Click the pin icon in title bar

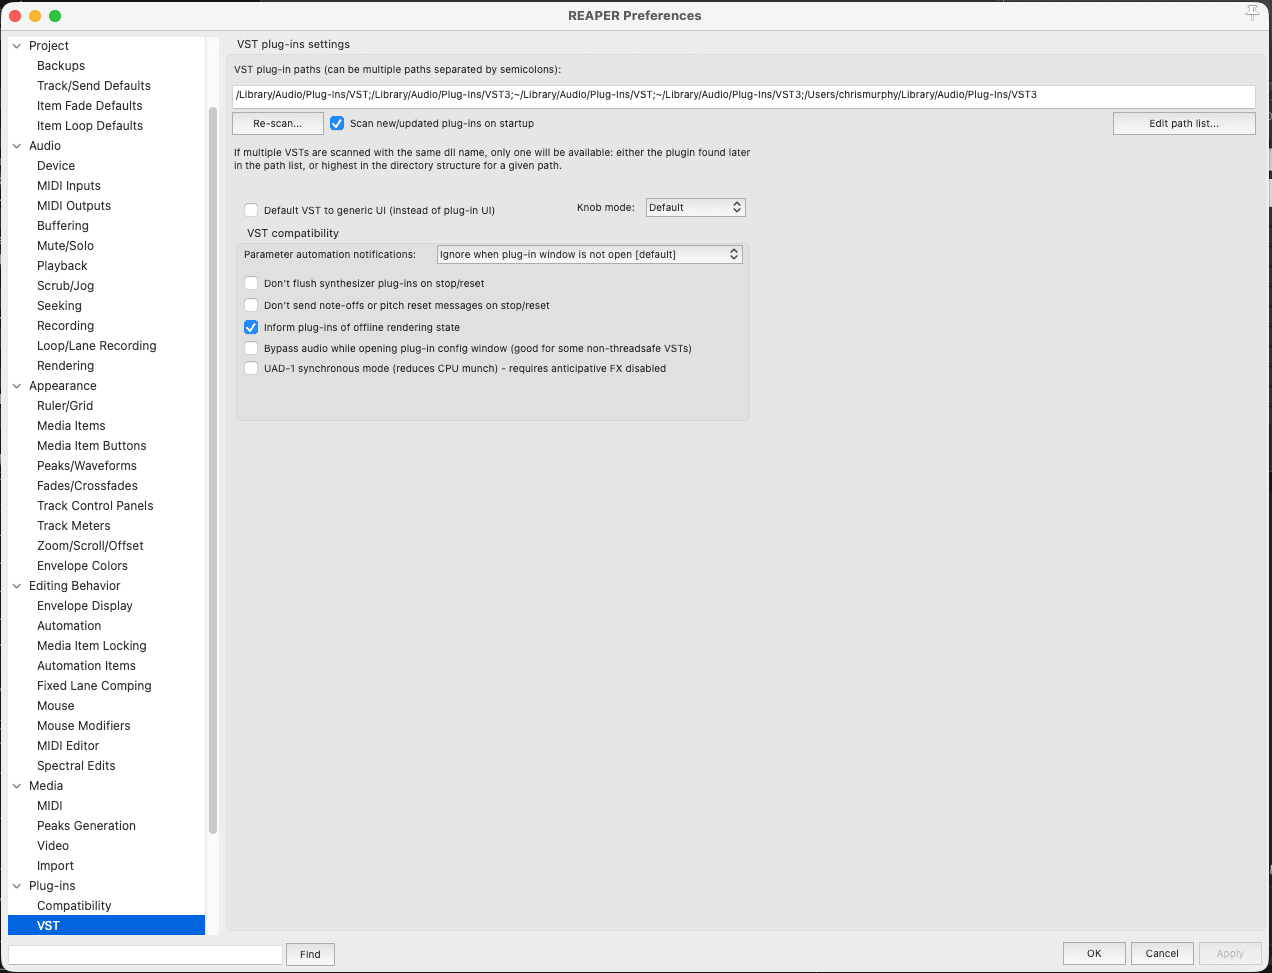tap(1252, 13)
